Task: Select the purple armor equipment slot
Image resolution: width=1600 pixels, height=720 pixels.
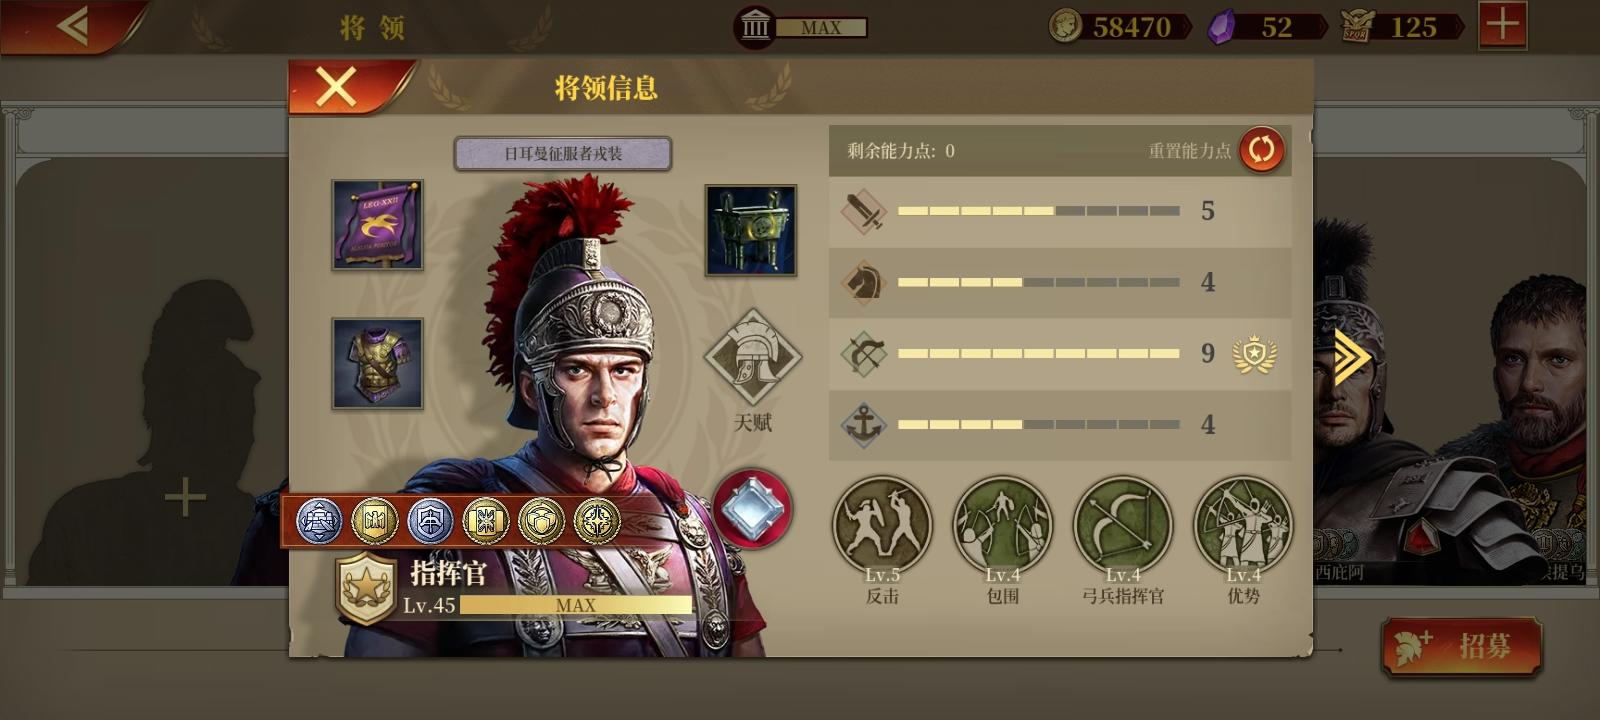Action: [x=377, y=364]
